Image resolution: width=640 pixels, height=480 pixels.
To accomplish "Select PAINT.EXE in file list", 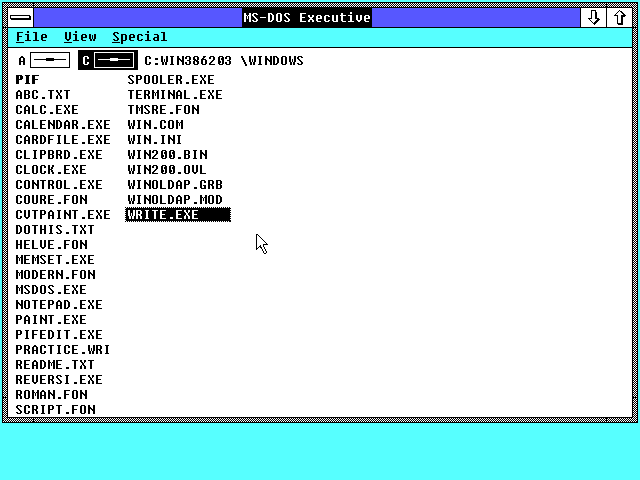I will tap(51, 320).
